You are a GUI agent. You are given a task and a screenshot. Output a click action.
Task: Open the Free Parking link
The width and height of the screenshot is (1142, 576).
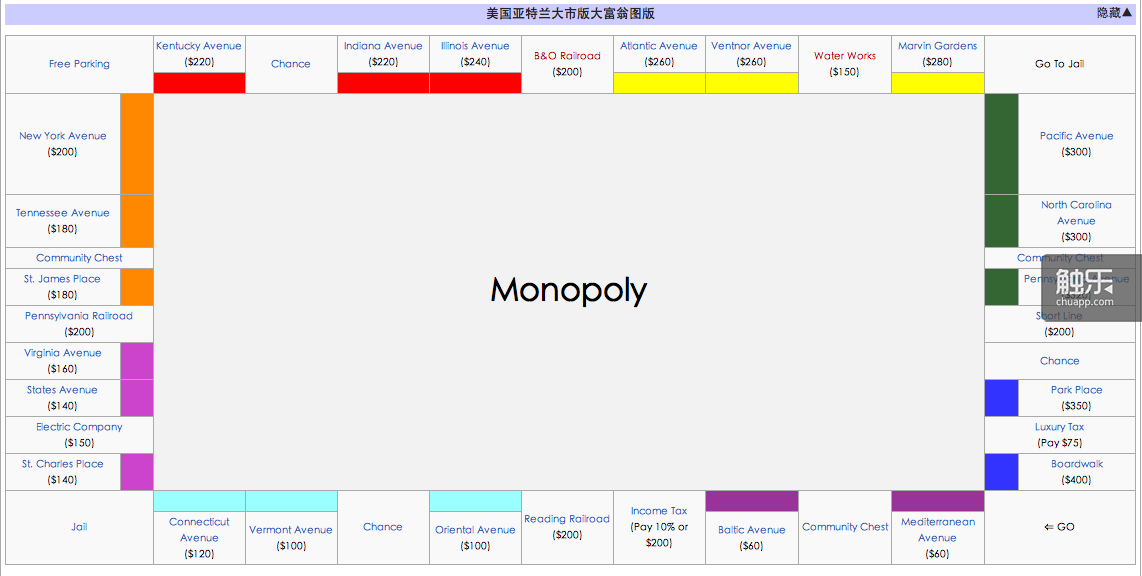tap(79, 64)
